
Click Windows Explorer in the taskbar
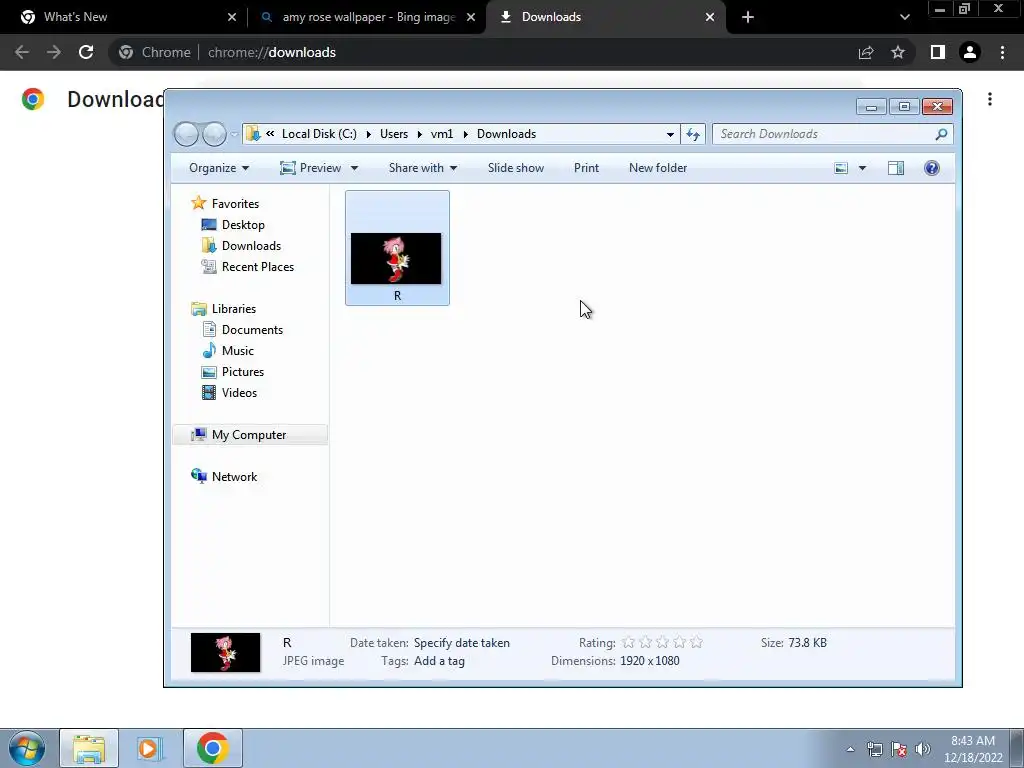click(x=89, y=748)
